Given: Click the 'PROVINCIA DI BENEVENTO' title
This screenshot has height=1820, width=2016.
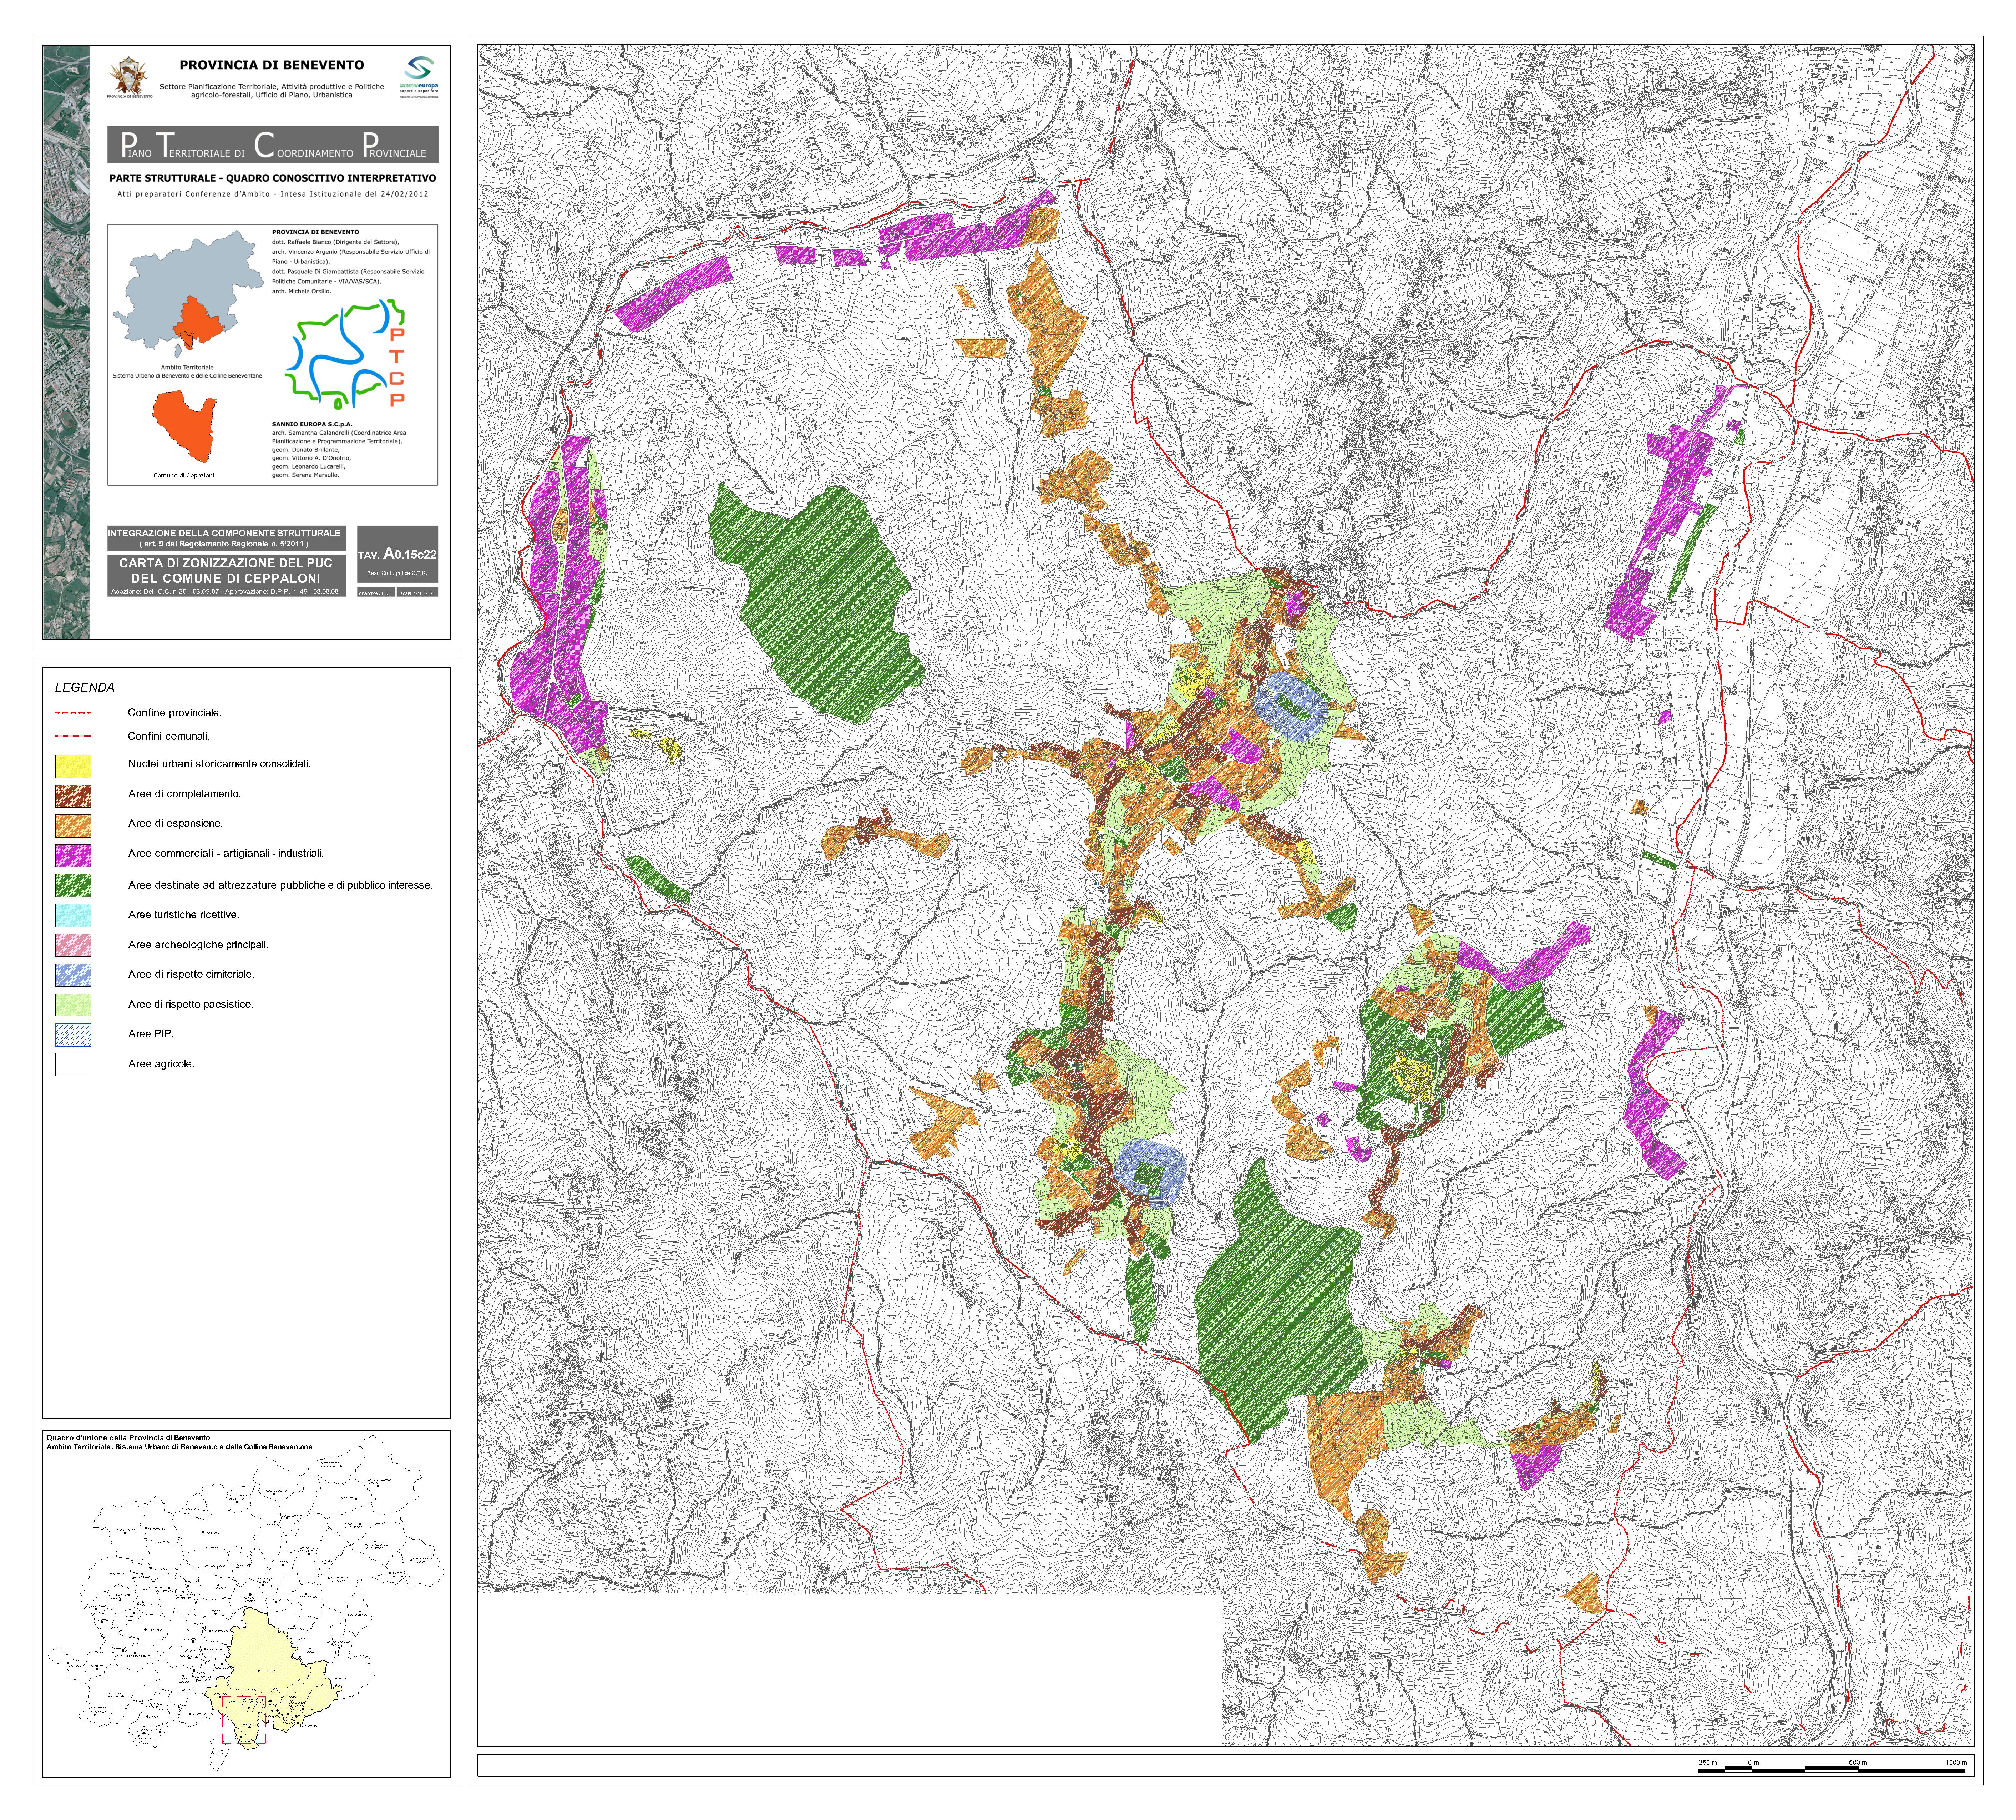Looking at the screenshot, I should (272, 65).
